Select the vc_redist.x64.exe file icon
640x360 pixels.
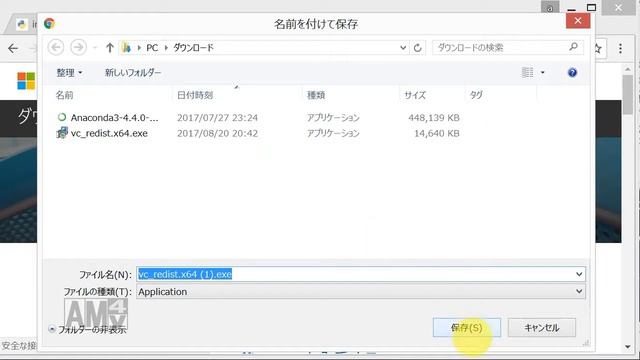click(x=62, y=133)
